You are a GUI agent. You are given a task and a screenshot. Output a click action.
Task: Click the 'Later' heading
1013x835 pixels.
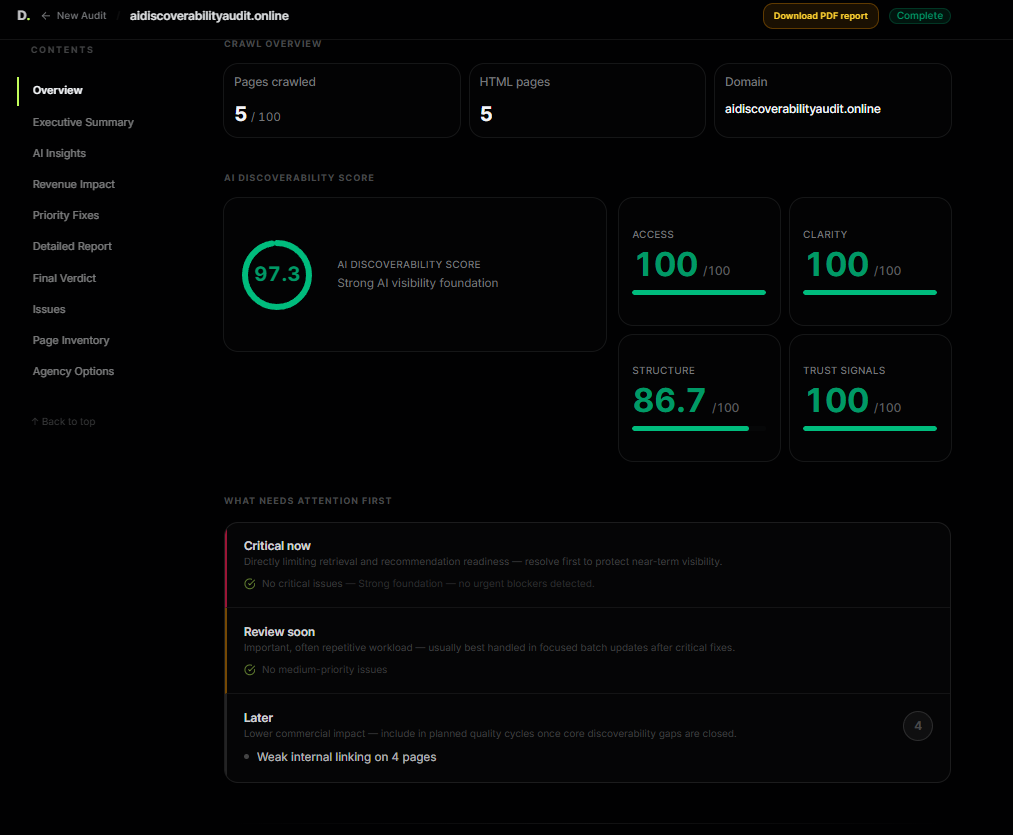click(x=258, y=718)
